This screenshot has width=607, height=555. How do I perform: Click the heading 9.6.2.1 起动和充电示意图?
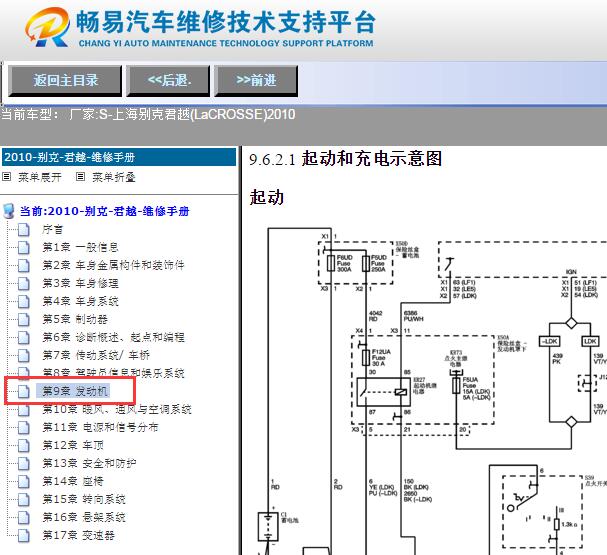tap(345, 159)
